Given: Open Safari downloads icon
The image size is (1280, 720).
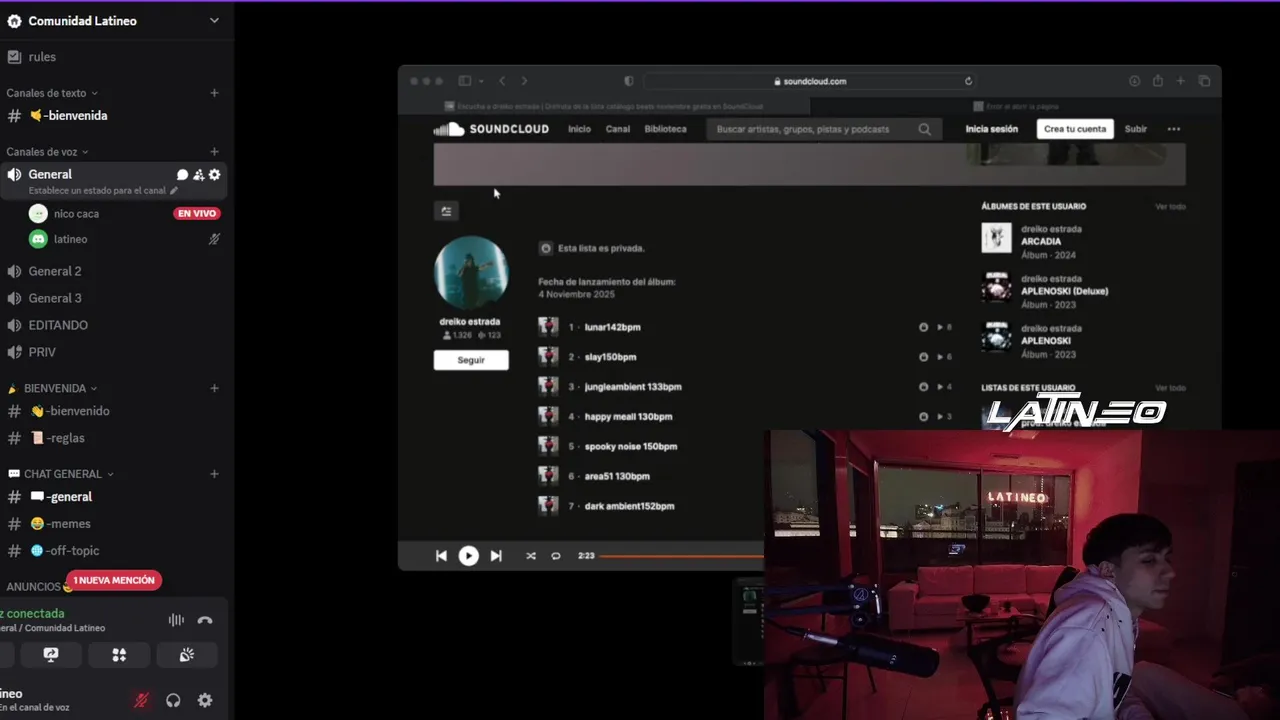Looking at the screenshot, I should coord(1134,81).
